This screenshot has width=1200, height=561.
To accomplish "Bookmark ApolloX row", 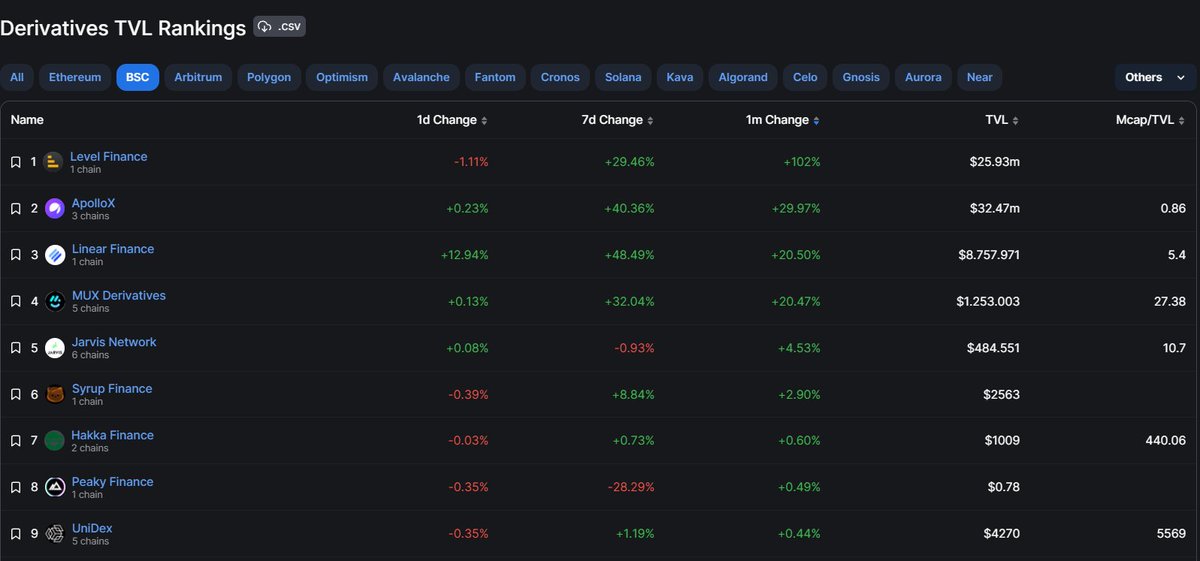I will point(16,208).
